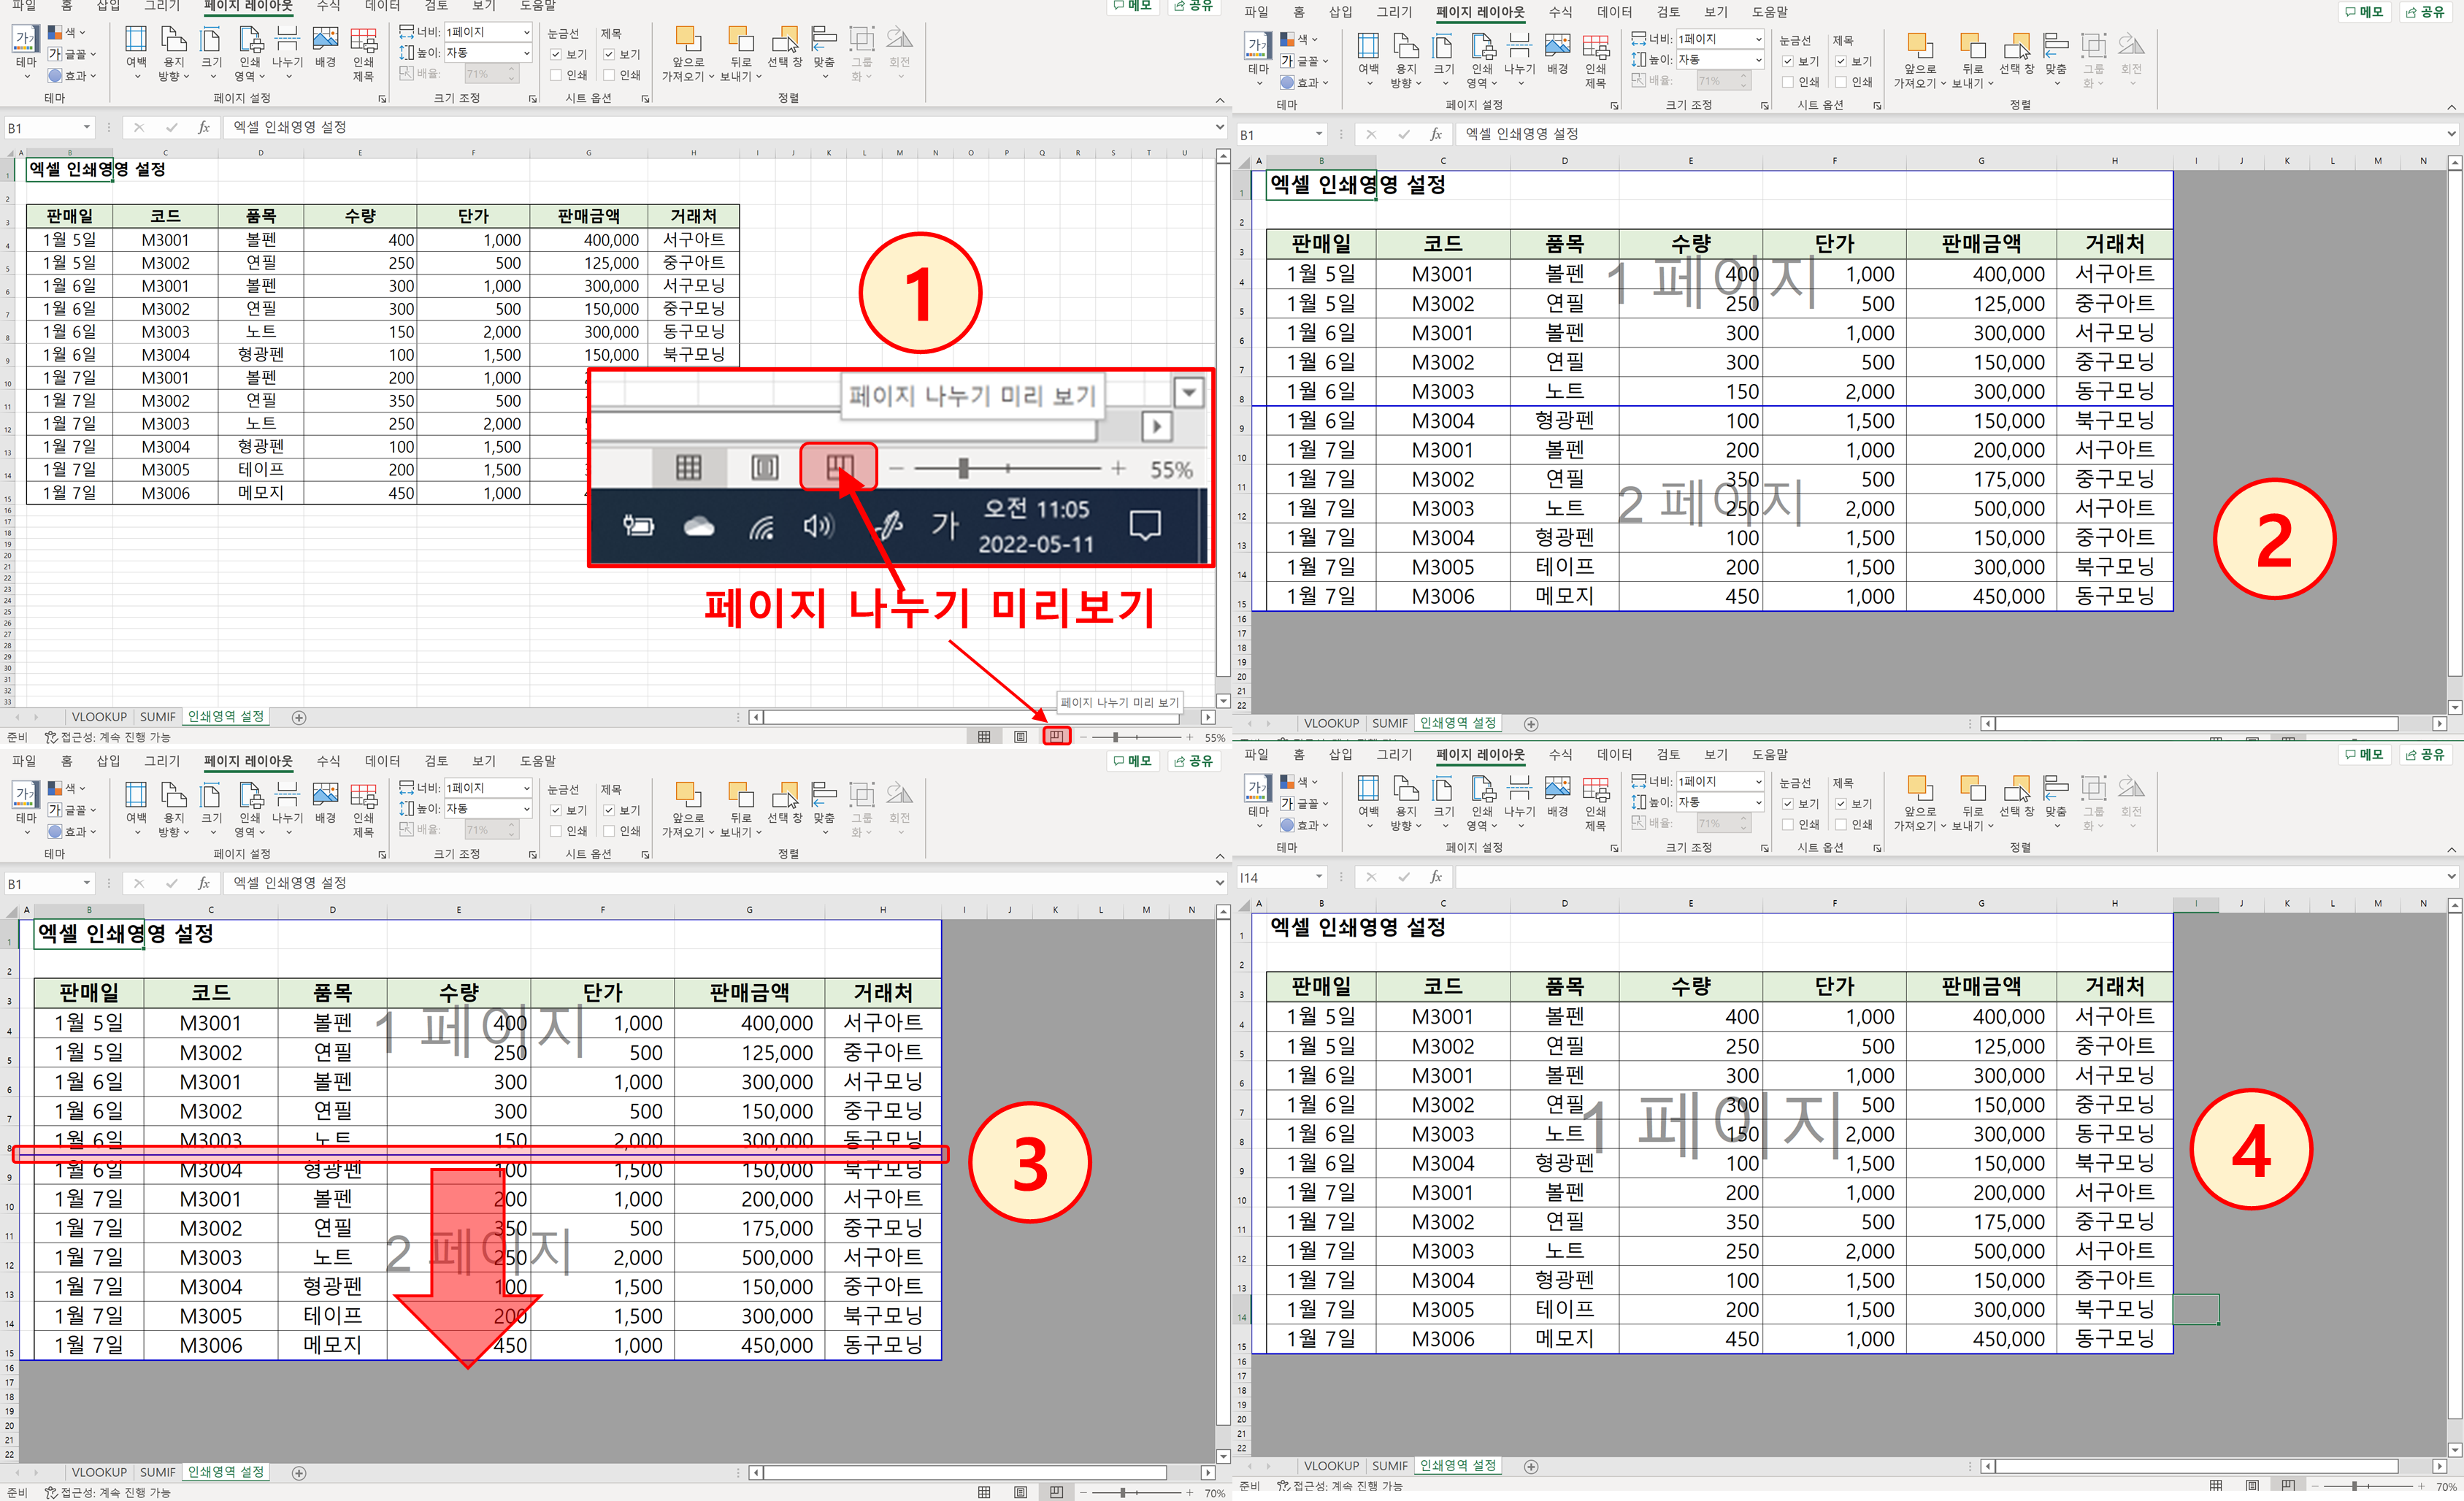Viewport: 2464px width, 1501px height.
Task: Click 용지 방향 orientation icon in panel 1
Action: point(174,52)
